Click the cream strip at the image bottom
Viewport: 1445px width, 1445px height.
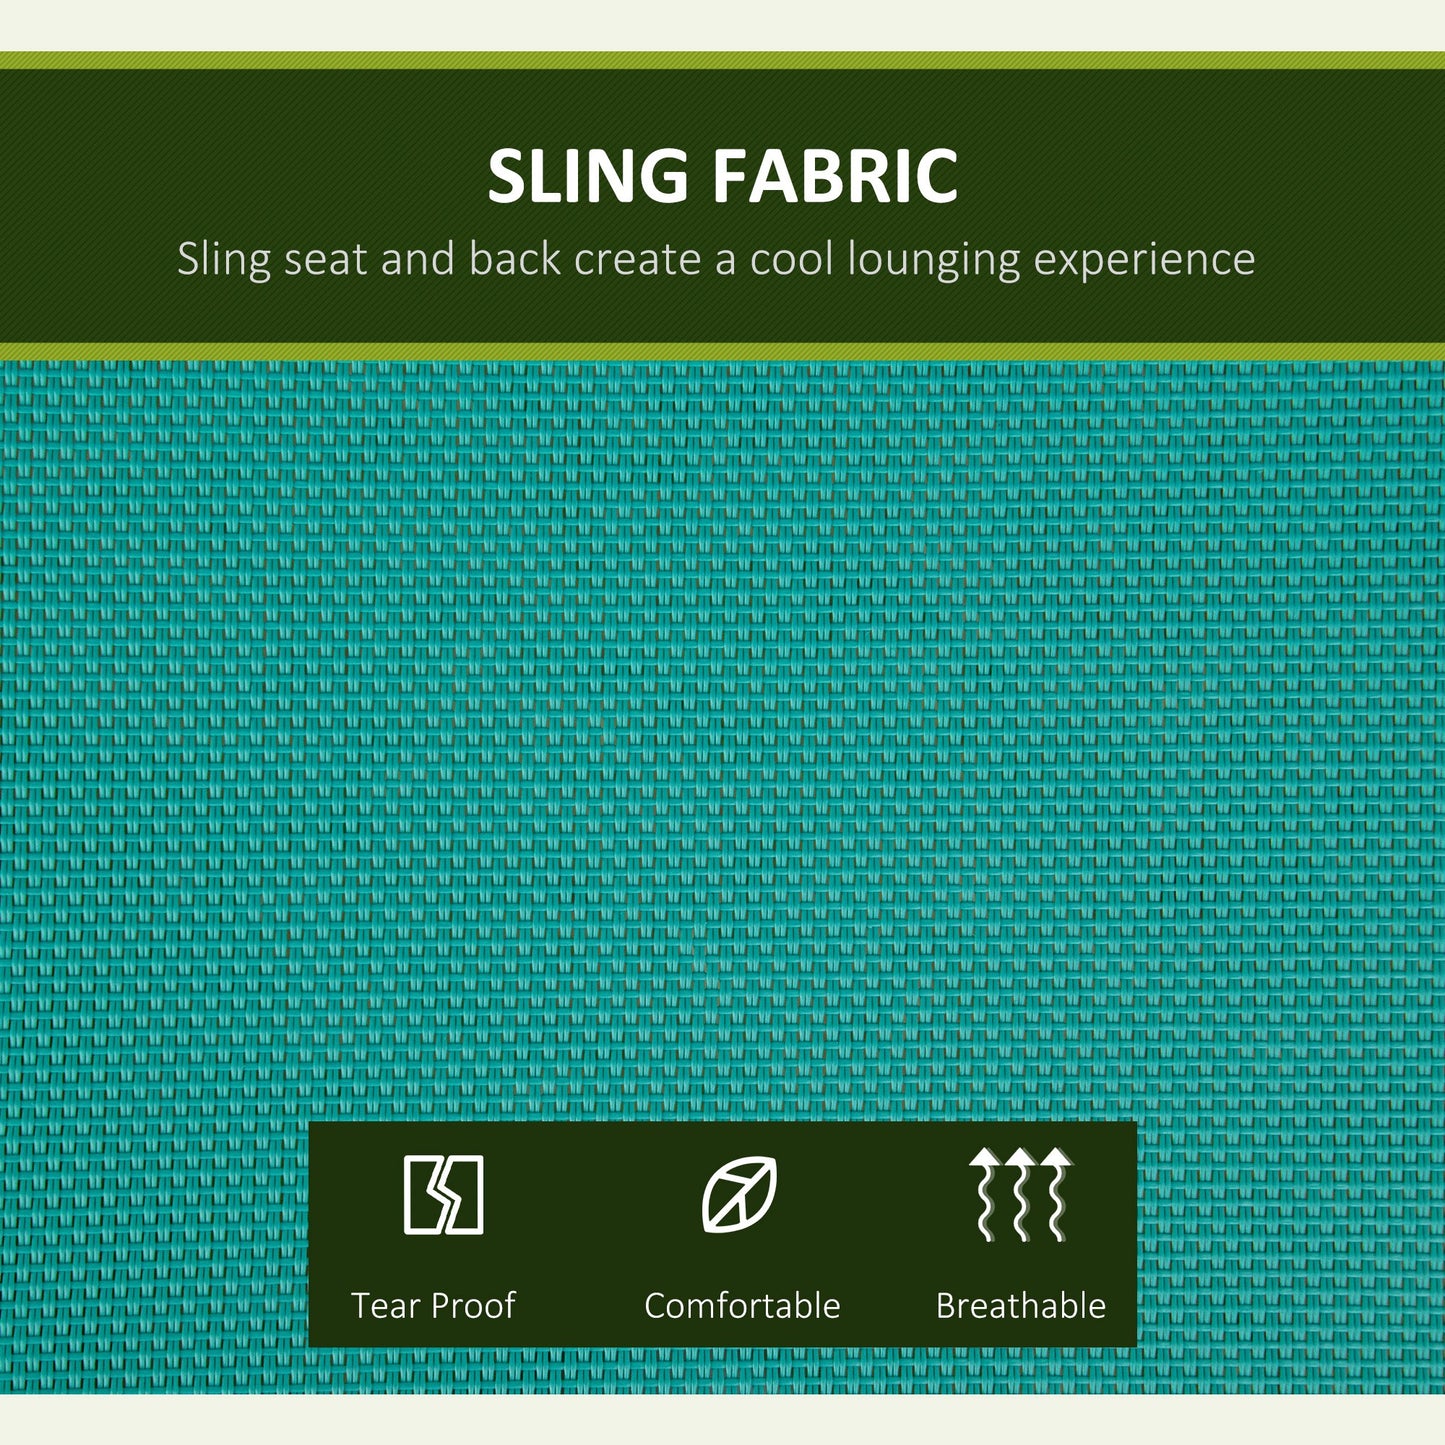(722, 1420)
